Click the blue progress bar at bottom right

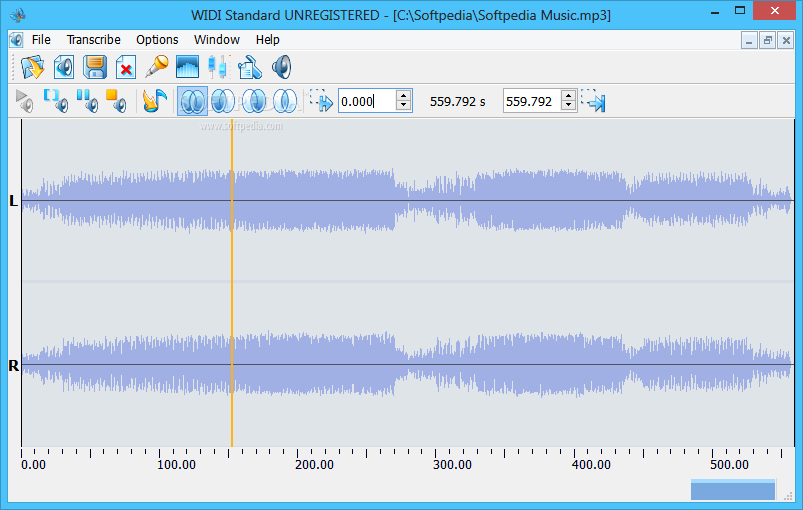[x=733, y=490]
